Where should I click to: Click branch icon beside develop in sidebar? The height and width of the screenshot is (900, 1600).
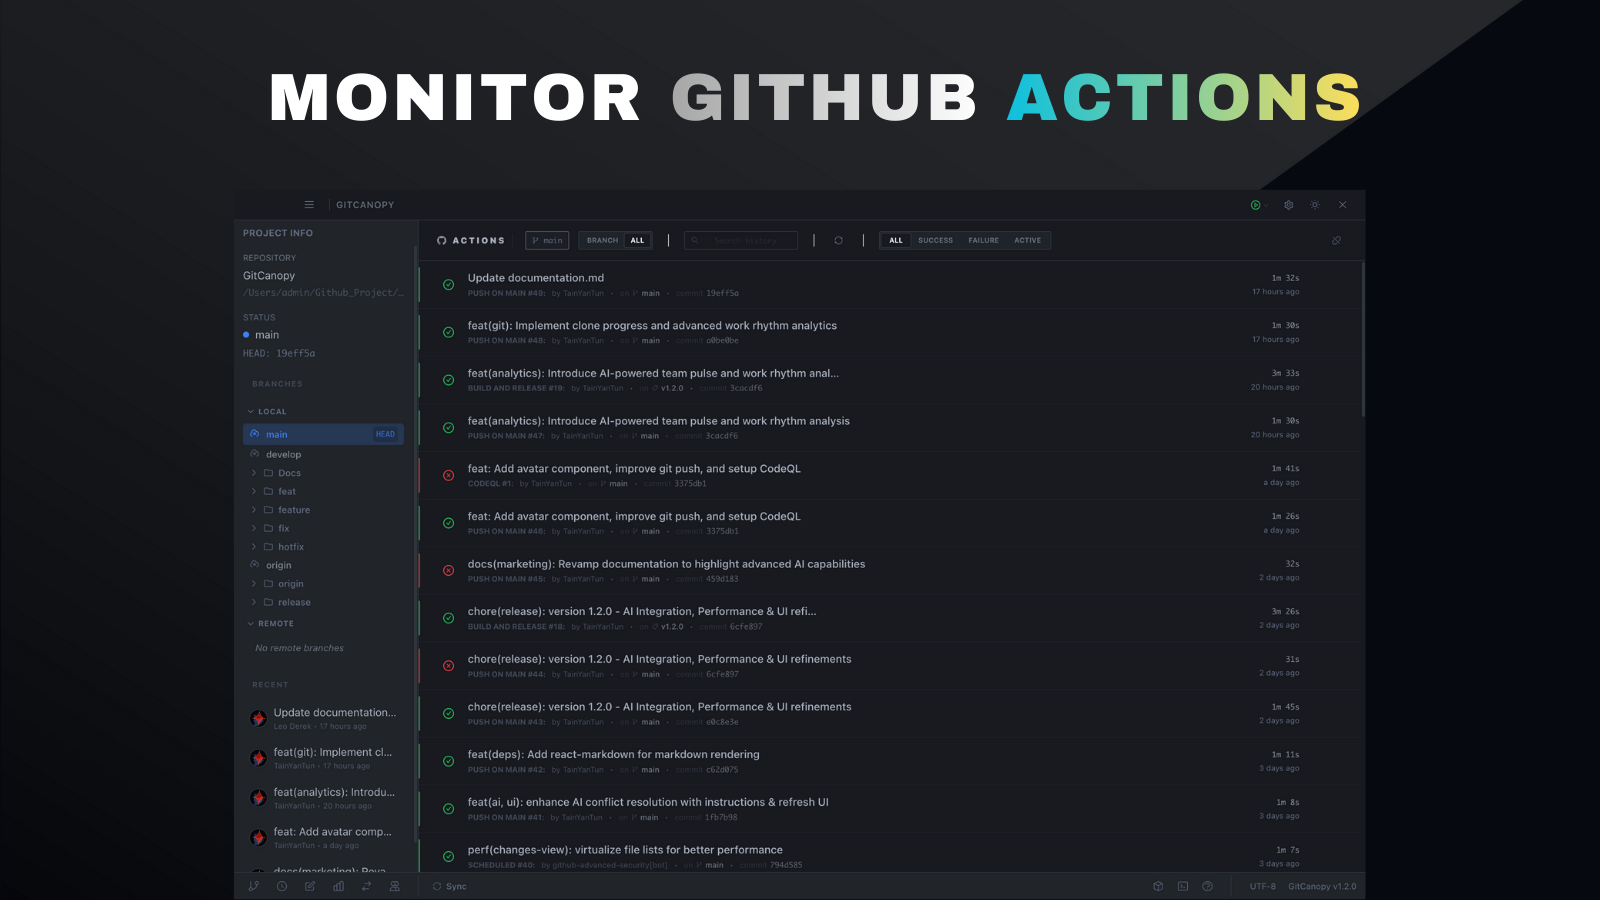tap(254, 454)
